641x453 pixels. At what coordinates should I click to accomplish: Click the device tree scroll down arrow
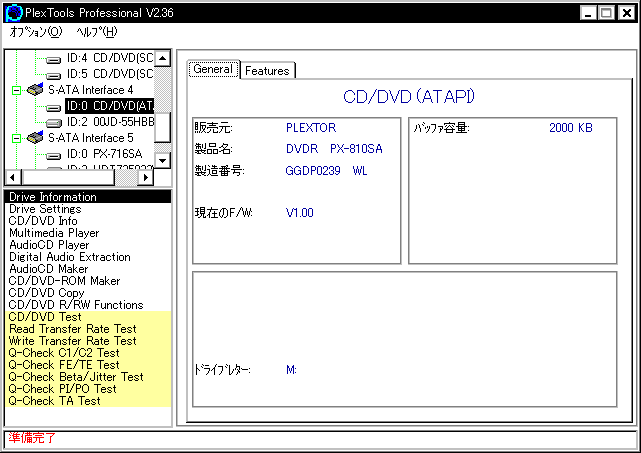tap(163, 161)
